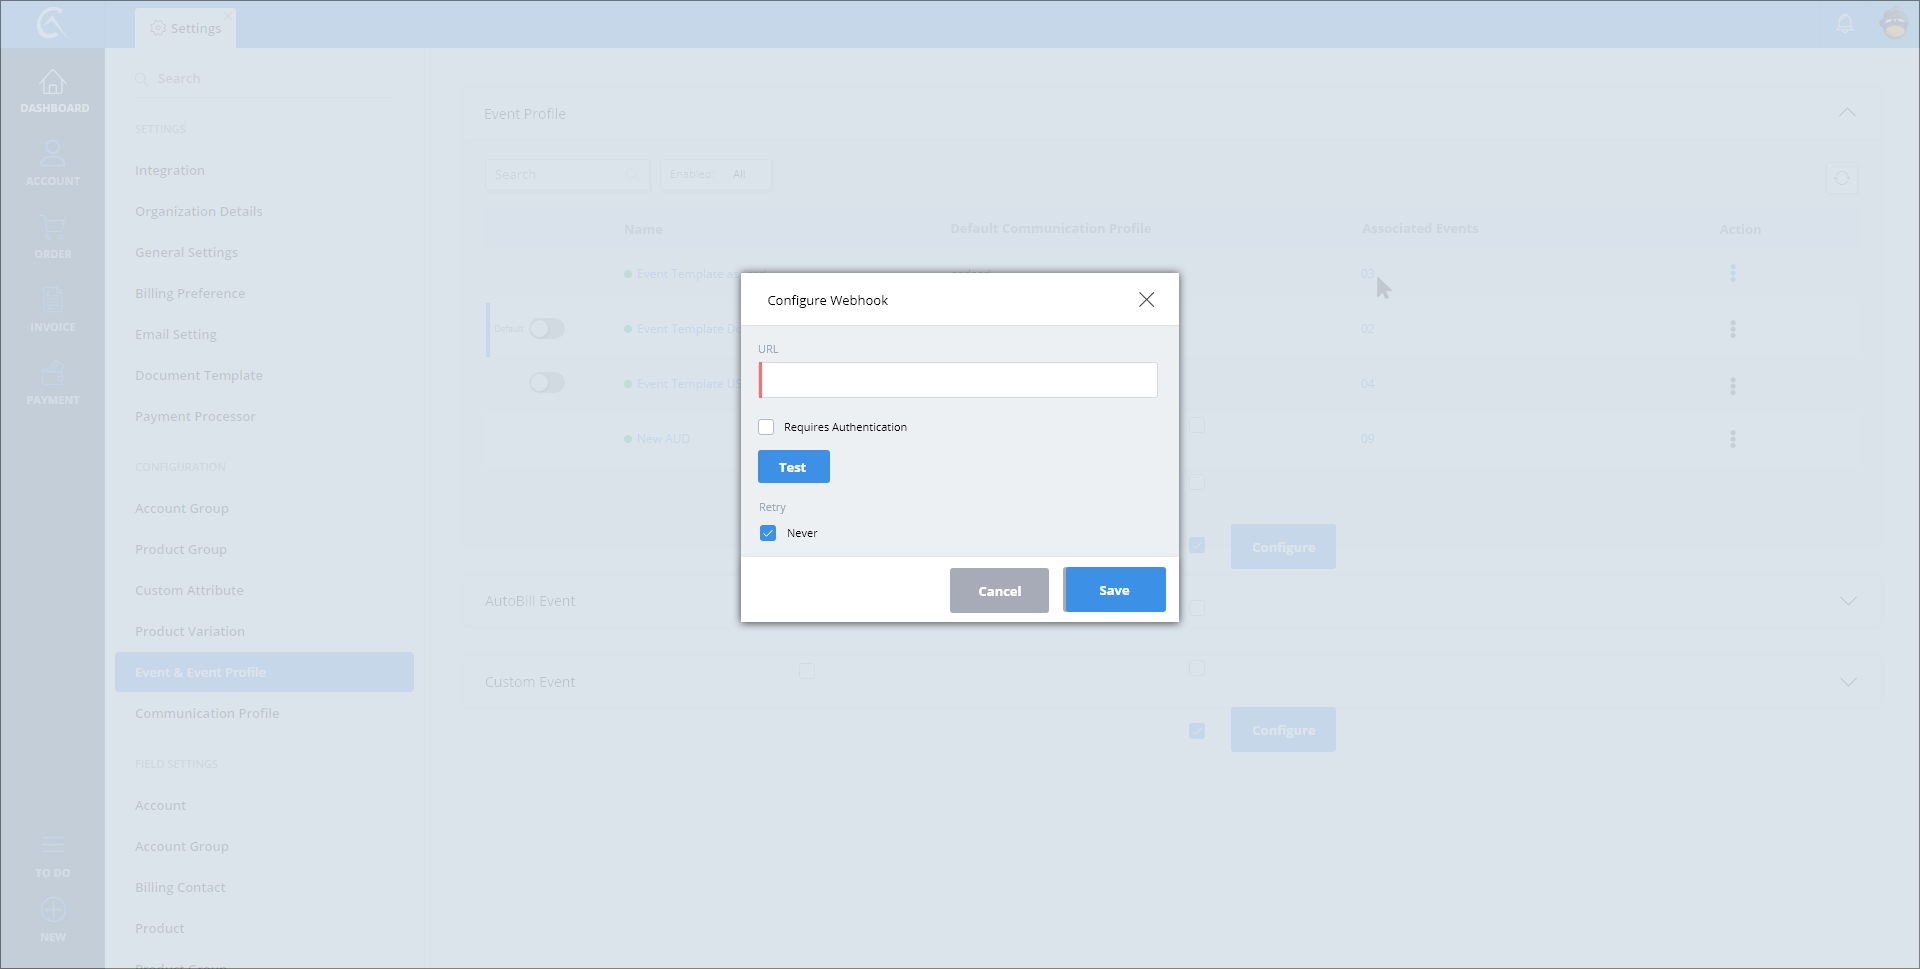Viewport: 1920px width, 969px height.
Task: Select Payment Processor in settings menu
Action: 195,416
